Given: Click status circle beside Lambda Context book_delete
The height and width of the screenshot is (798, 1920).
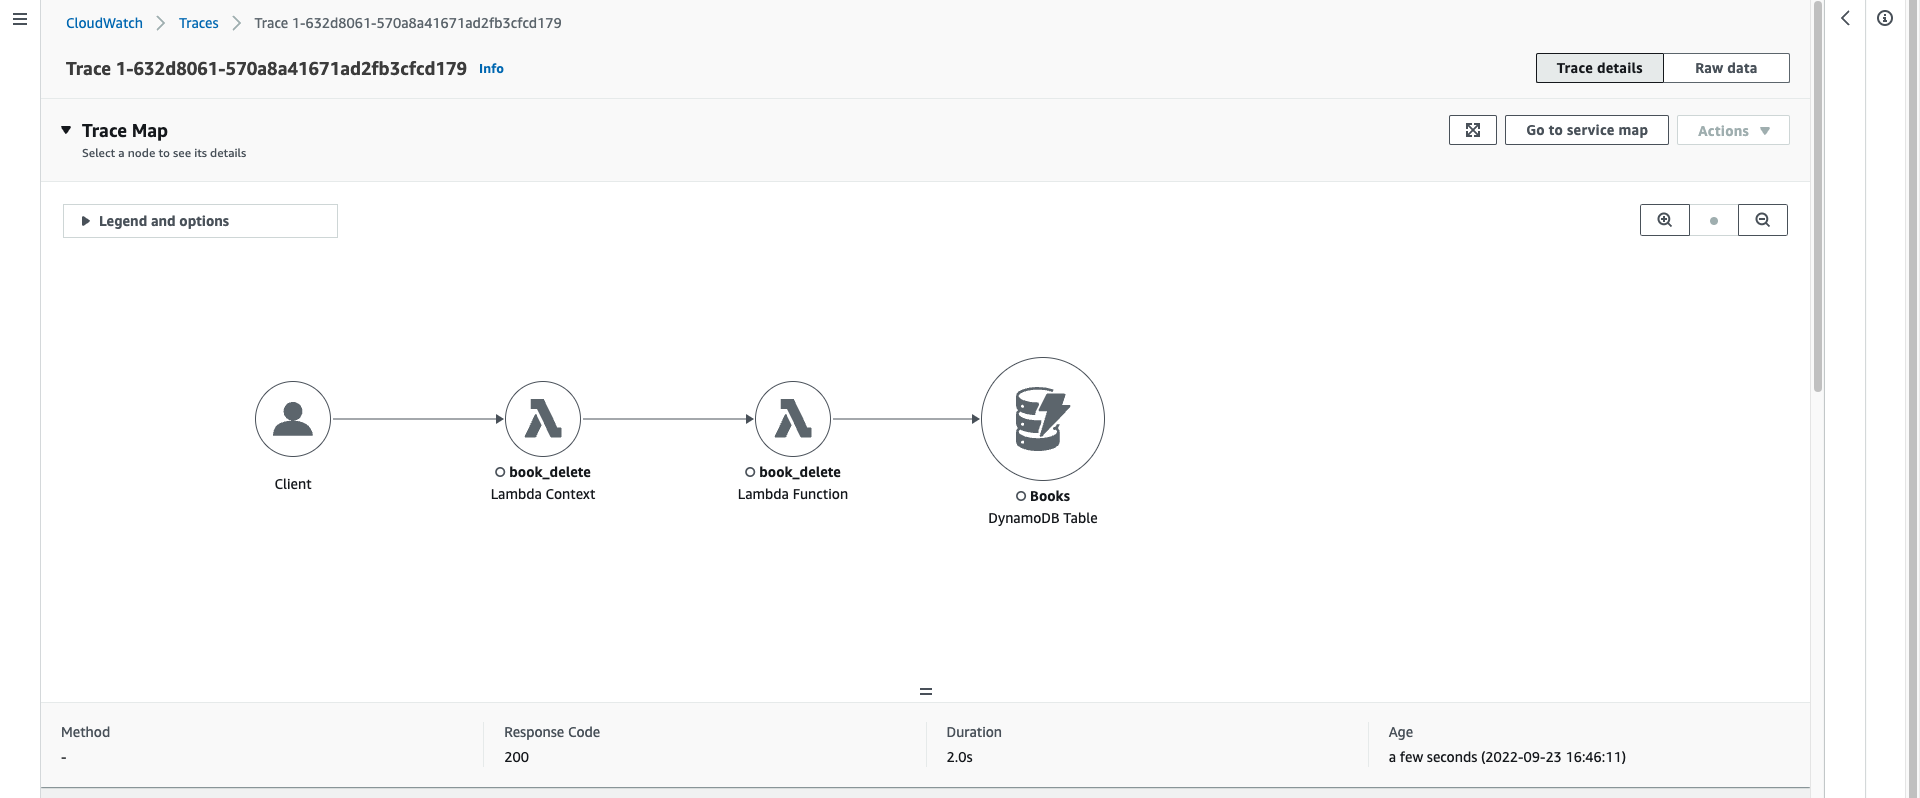Looking at the screenshot, I should click(x=500, y=472).
